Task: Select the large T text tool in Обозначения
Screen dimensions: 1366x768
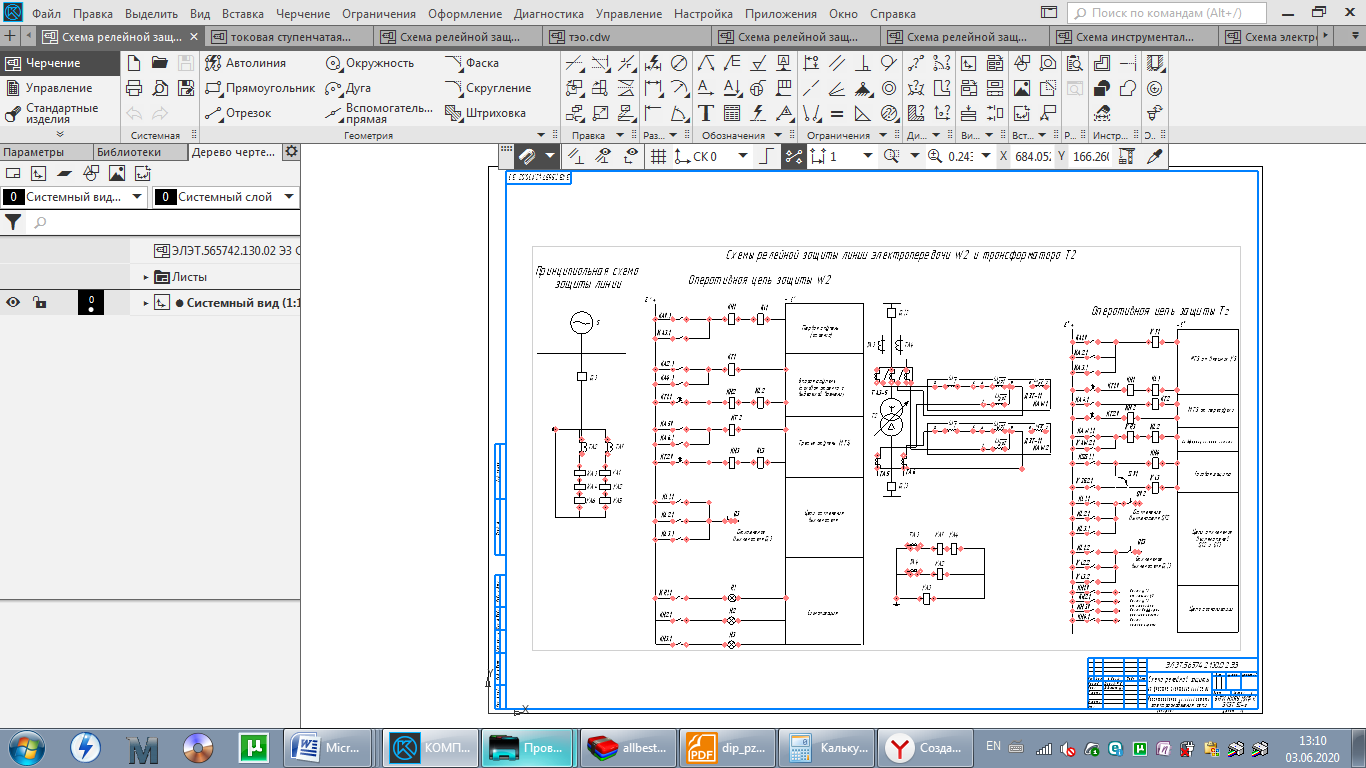Action: click(706, 113)
